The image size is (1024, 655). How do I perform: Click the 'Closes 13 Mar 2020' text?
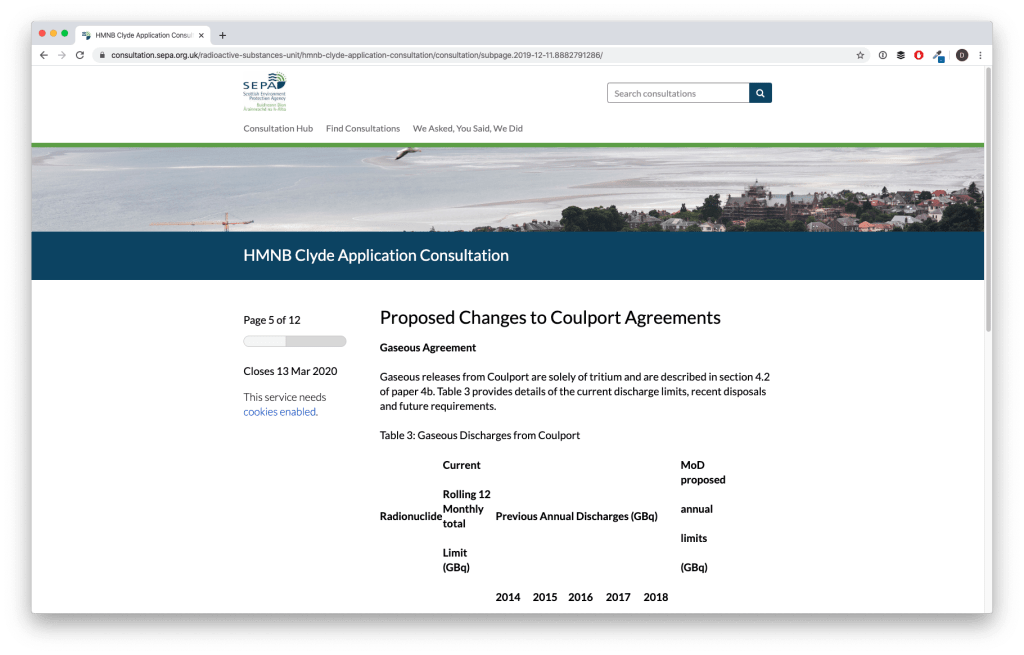(291, 372)
